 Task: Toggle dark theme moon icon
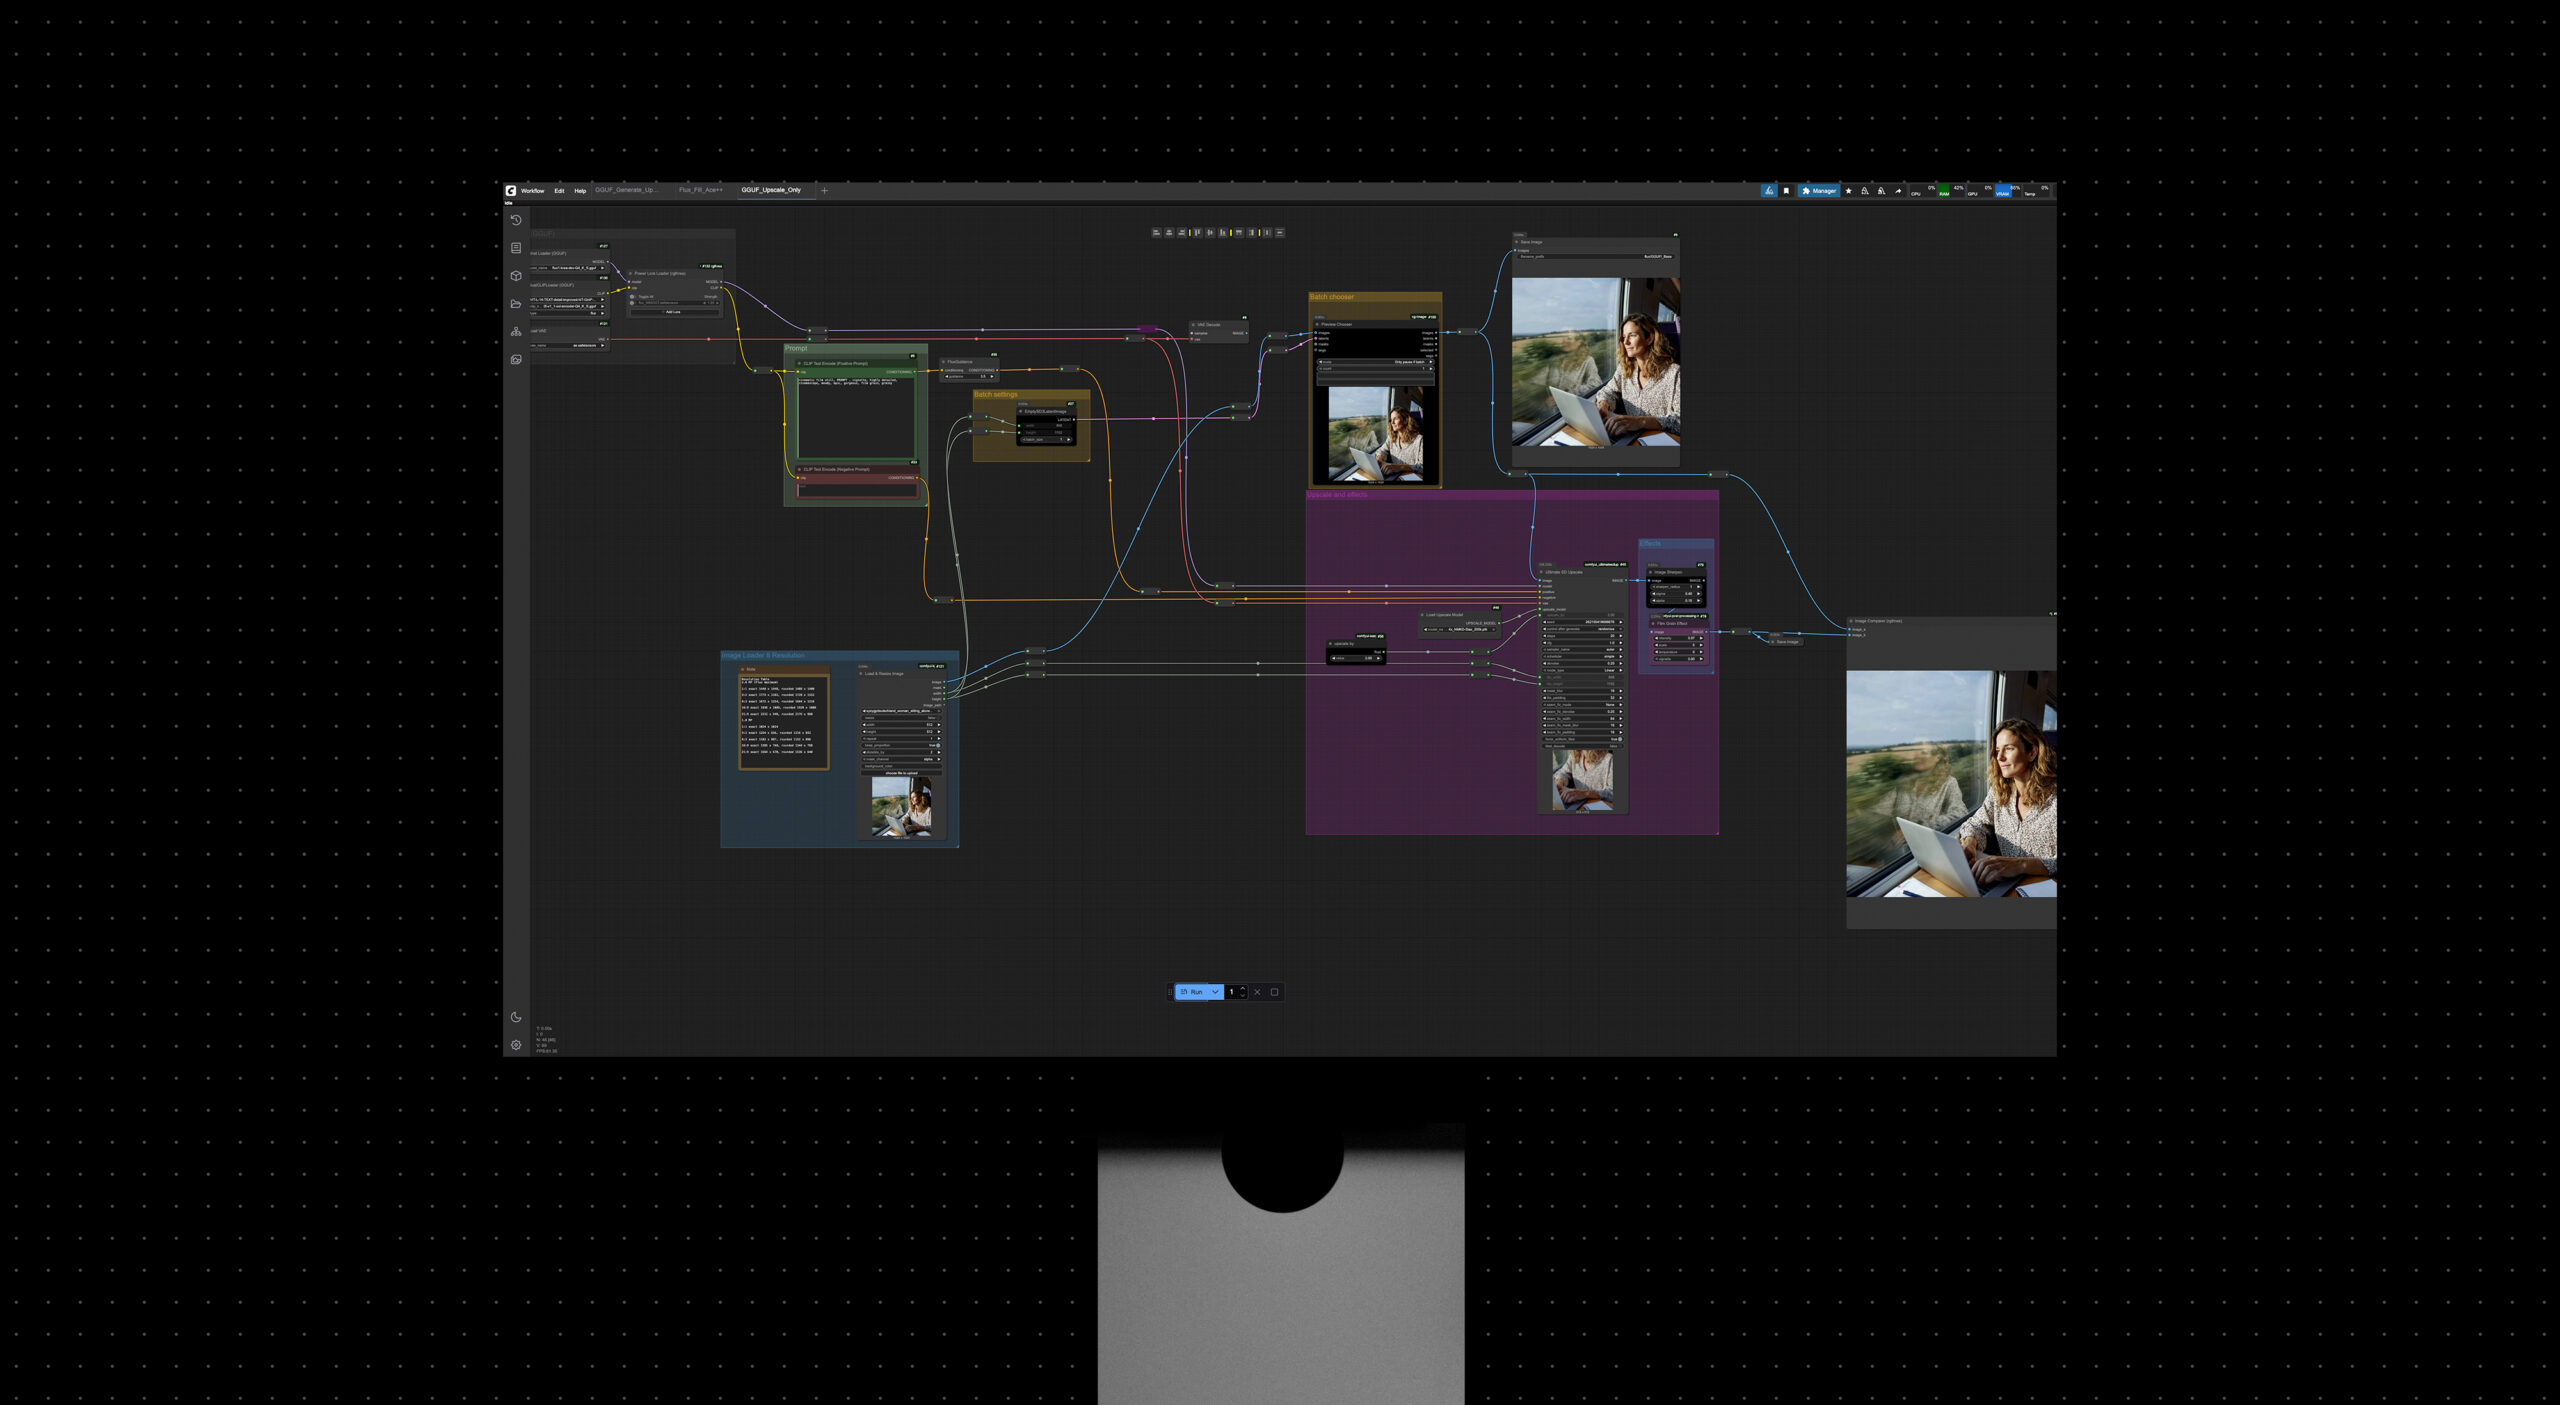coord(516,1017)
